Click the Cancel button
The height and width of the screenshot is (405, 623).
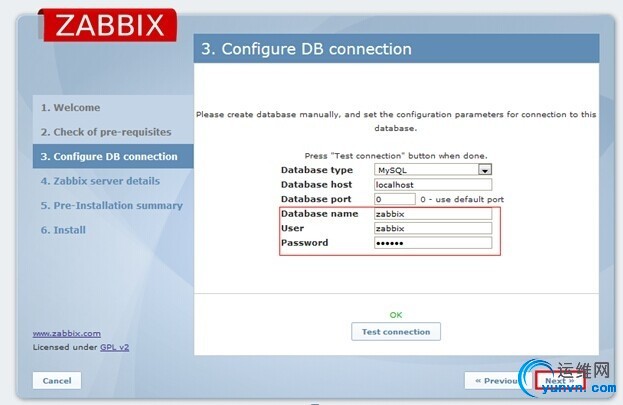tap(57, 381)
